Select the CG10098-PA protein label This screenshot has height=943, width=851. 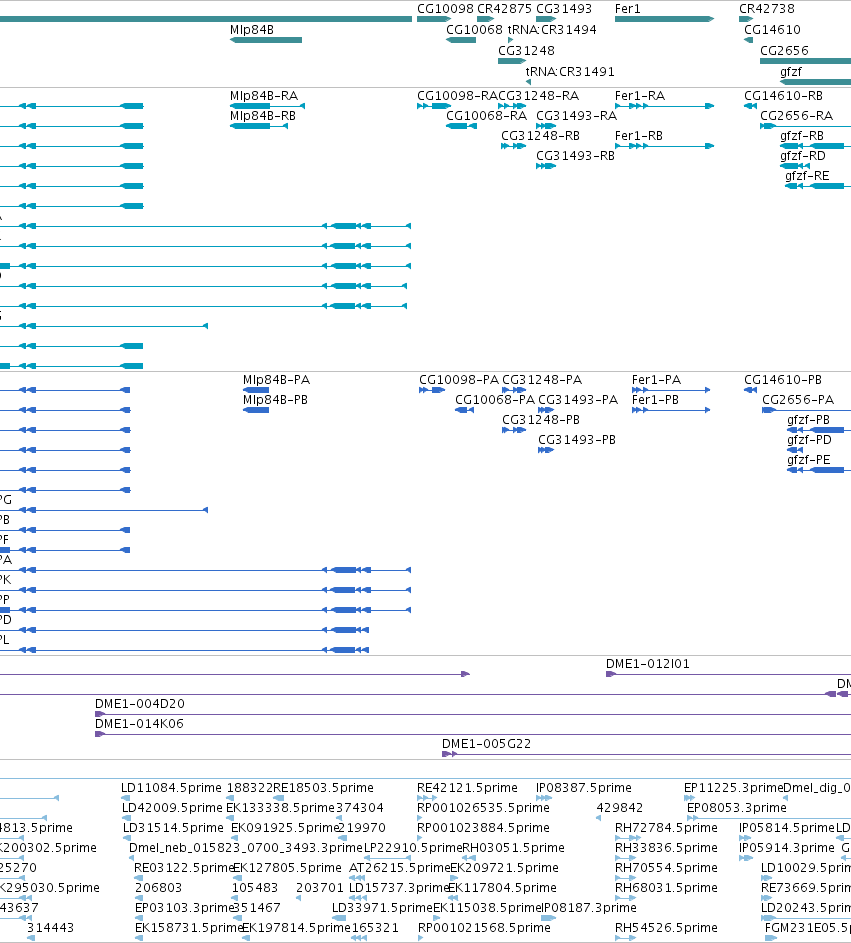pos(459,379)
